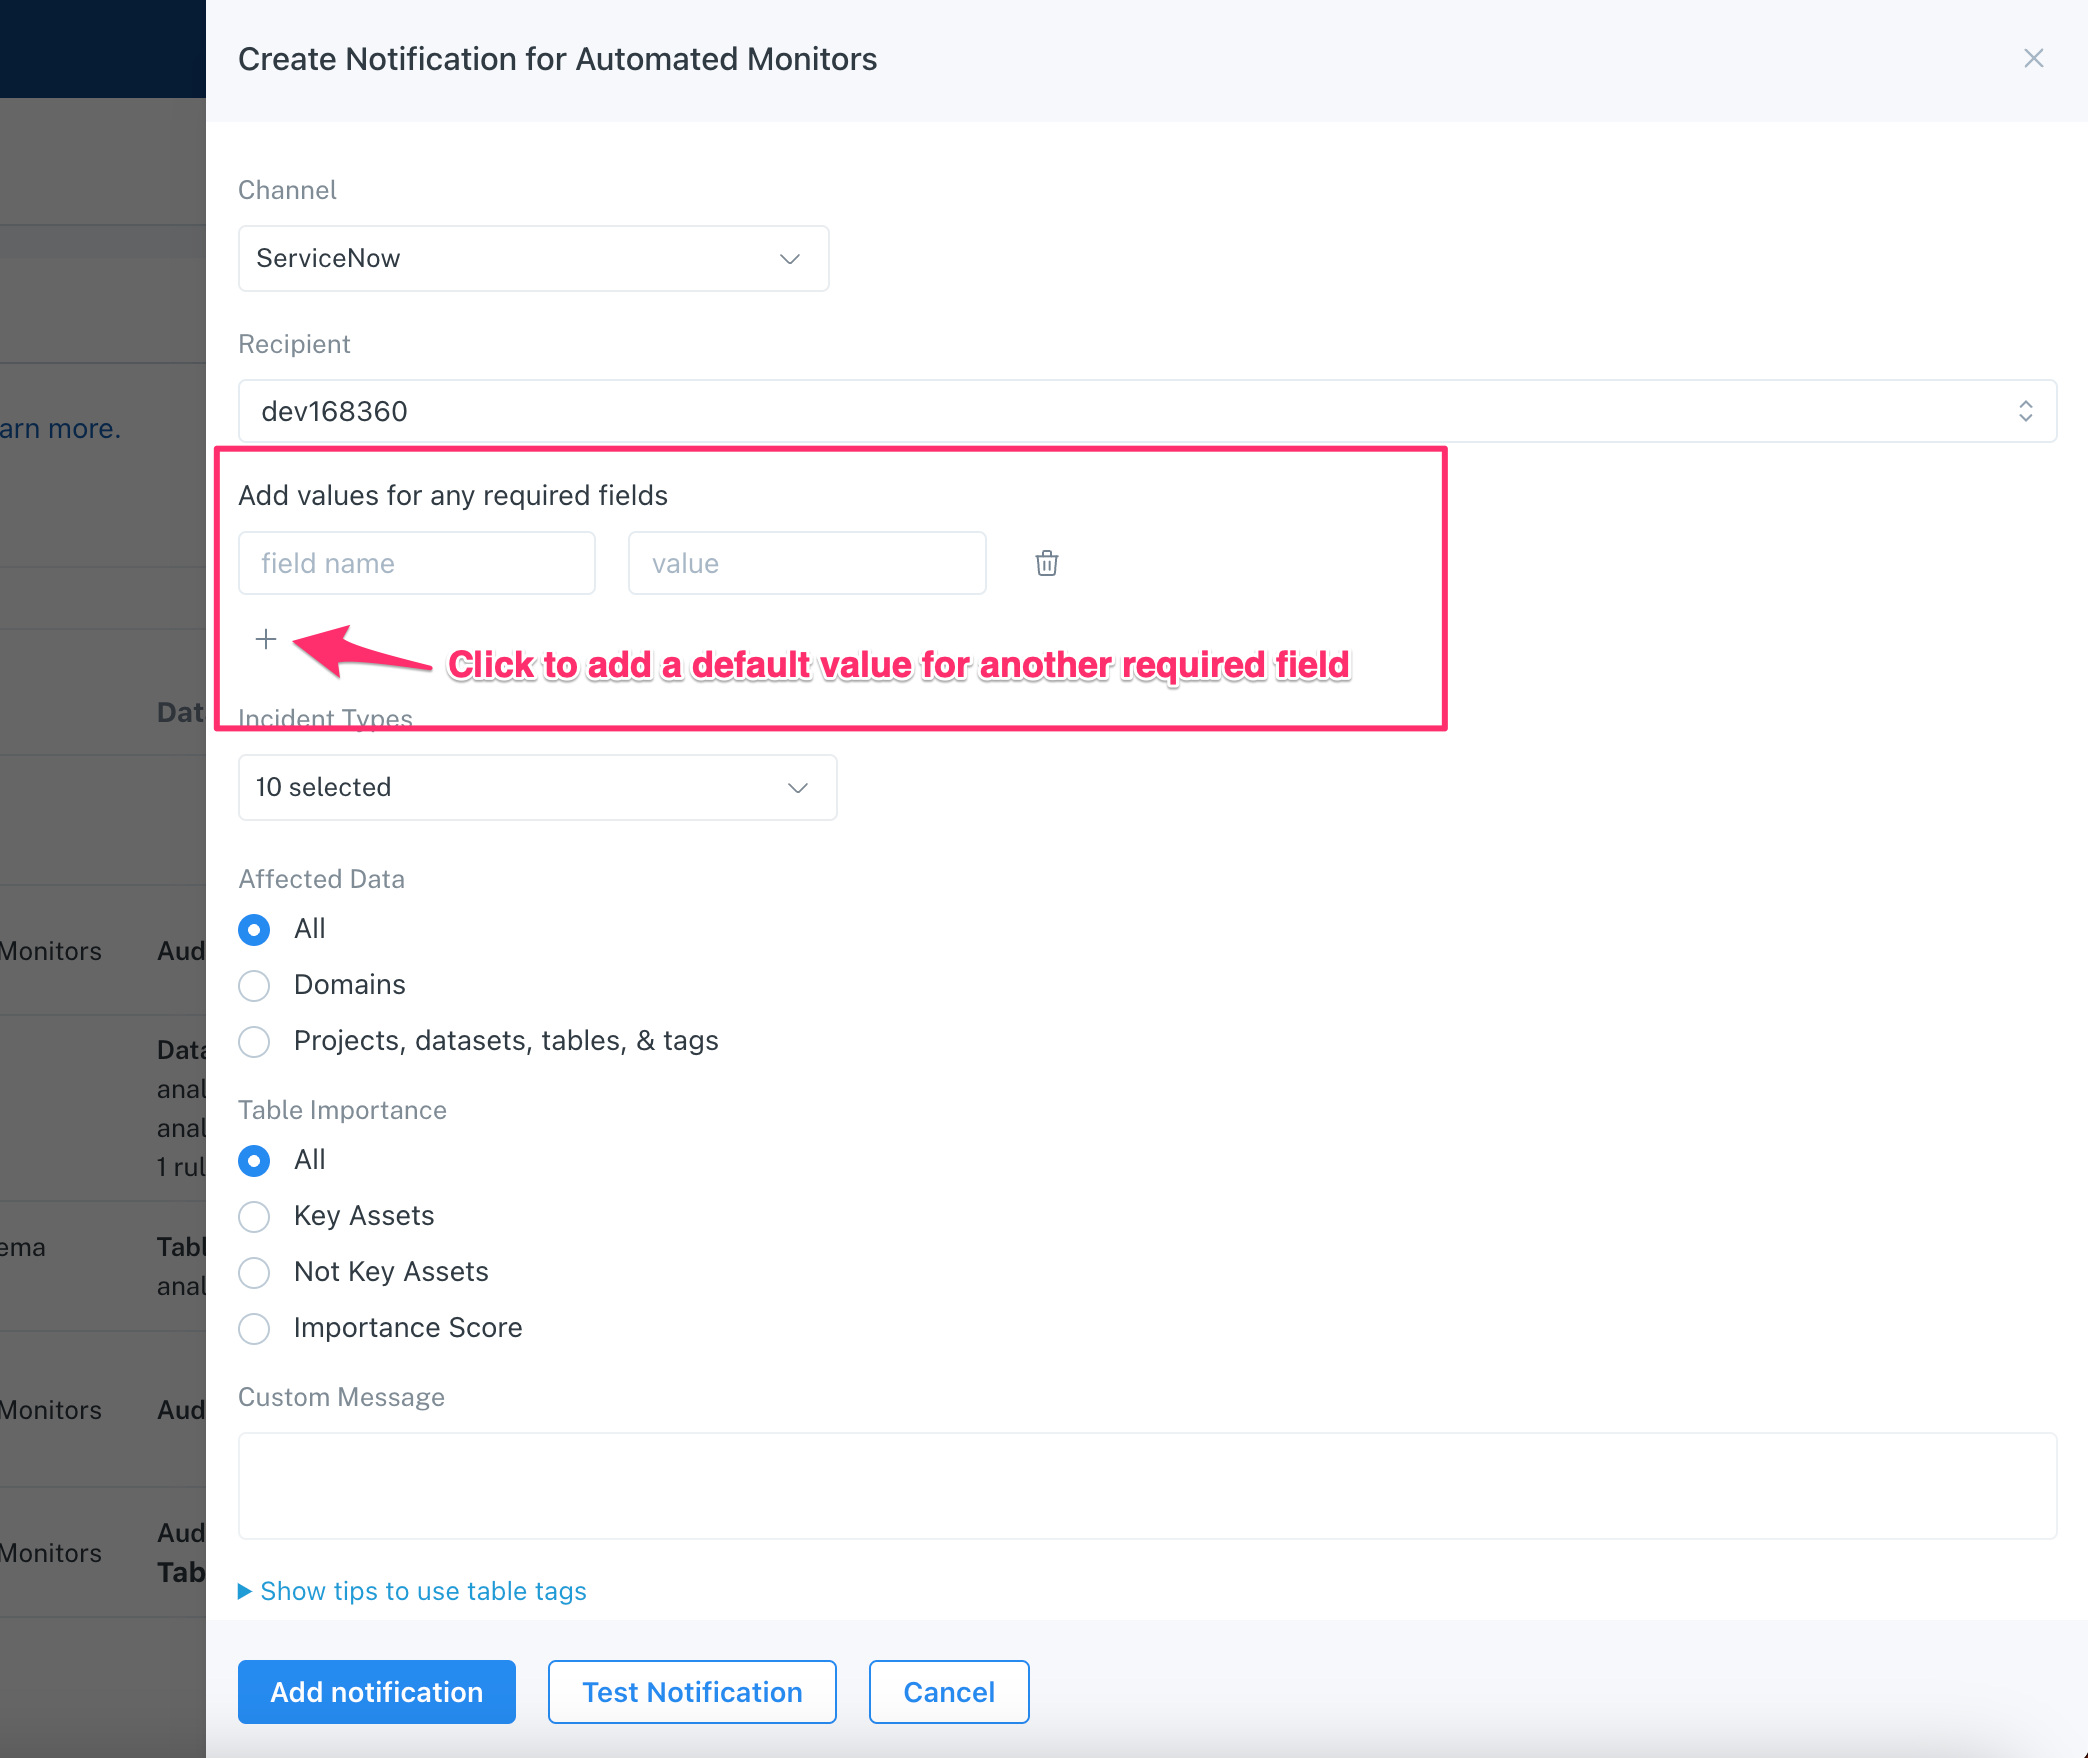Select Affected Data All option
This screenshot has height=1758, width=2088.
click(254, 930)
